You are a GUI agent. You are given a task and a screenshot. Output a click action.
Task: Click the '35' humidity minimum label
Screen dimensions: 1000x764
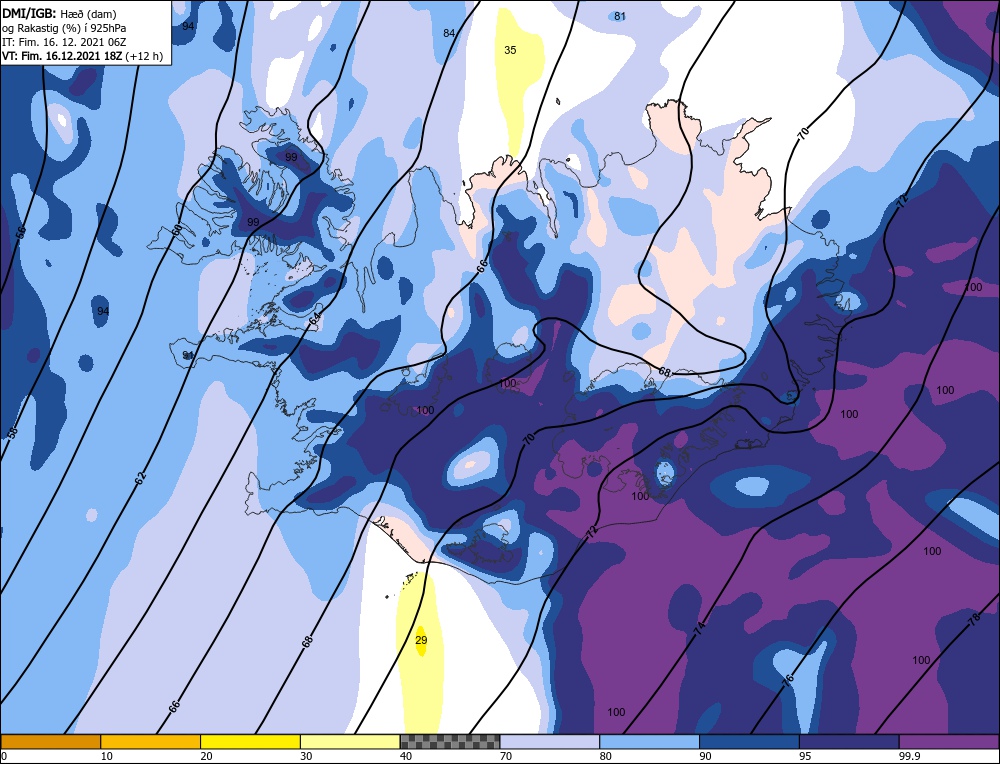click(510, 50)
